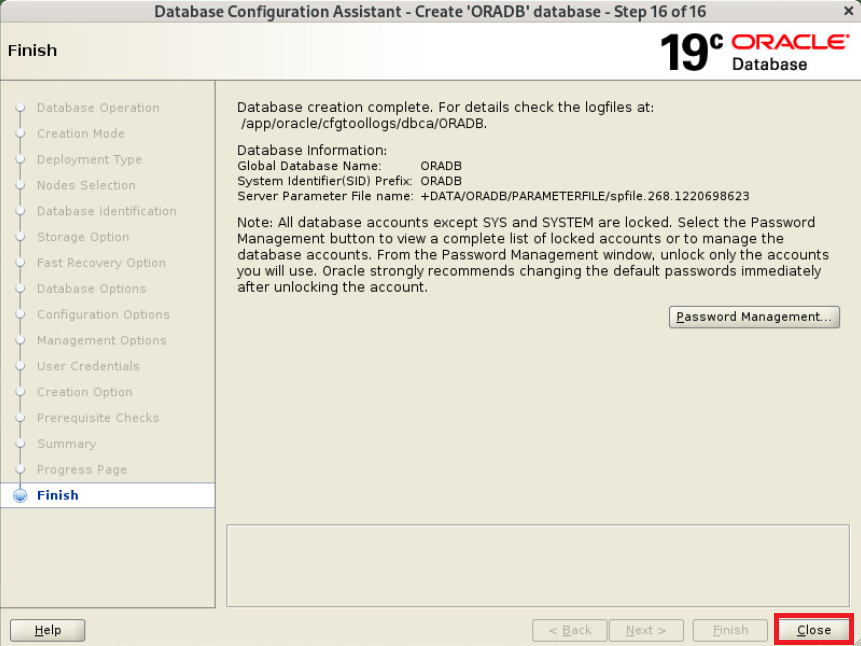
Task: Close the window via title bar X
Action: 848,11
